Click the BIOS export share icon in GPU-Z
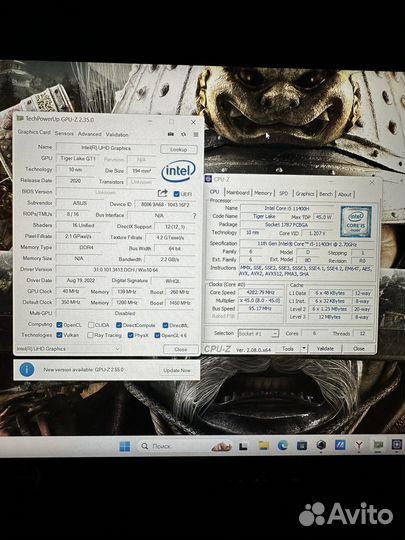The height and width of the screenshot is (540, 405). 163,193
